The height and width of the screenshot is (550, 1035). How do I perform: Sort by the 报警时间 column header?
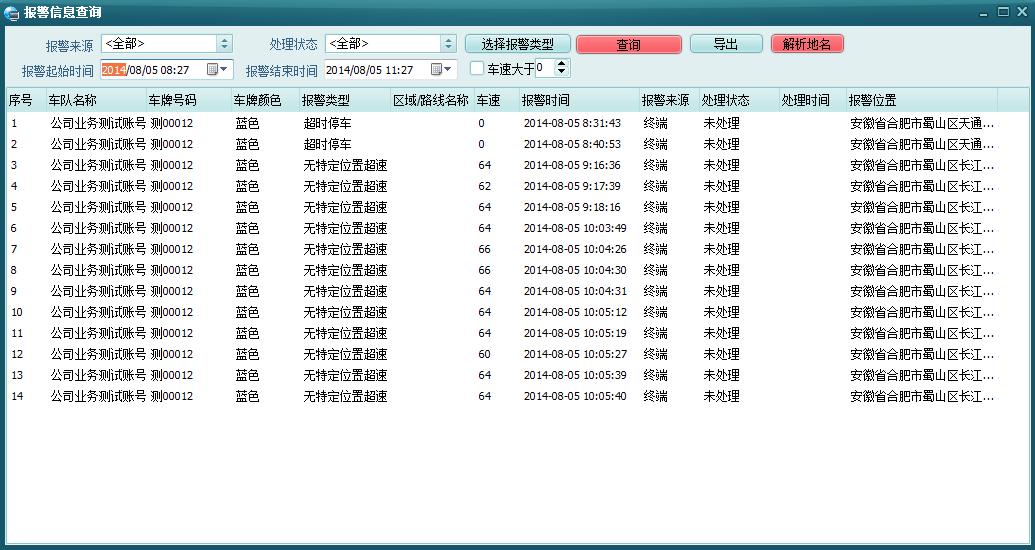578,101
